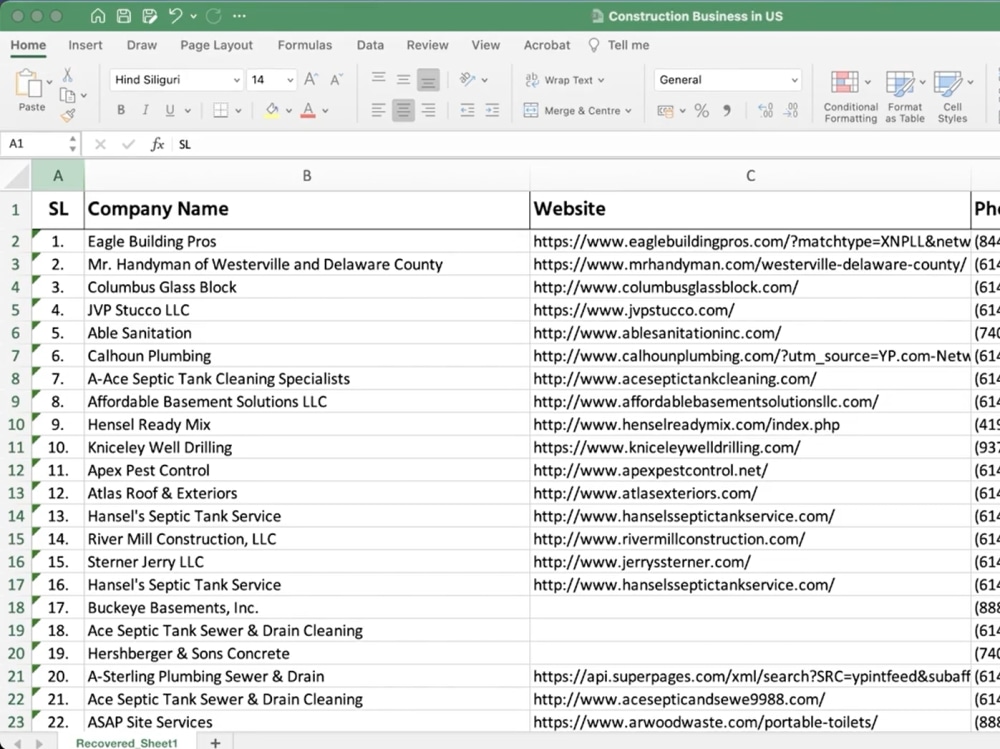Toggle top vertical alignment
This screenshot has width=1000, height=749.
tap(378, 78)
